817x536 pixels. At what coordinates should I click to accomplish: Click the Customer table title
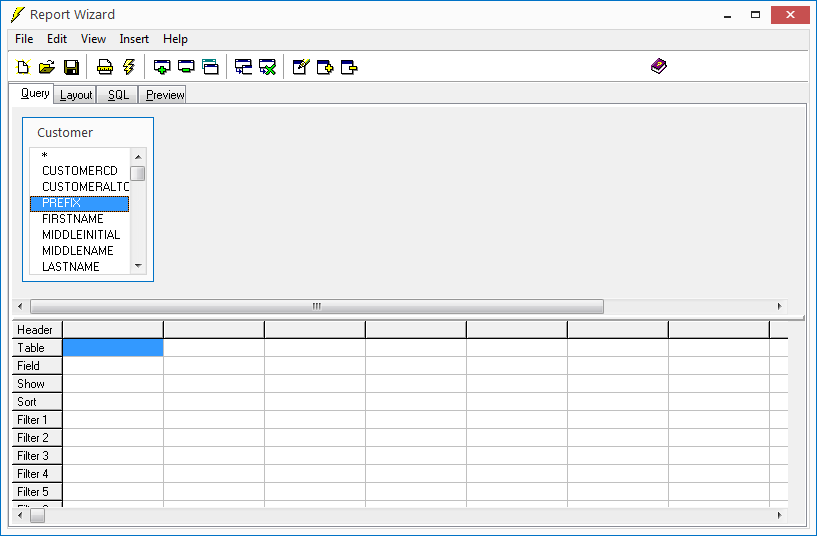pos(65,133)
